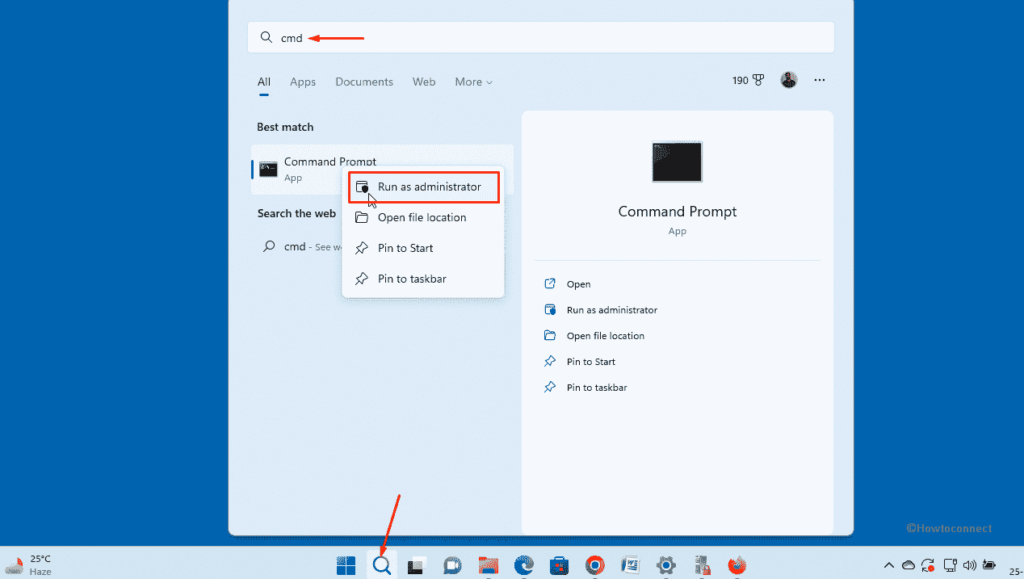Viewport: 1024px width, 579px height.
Task: Click the sync update tray icon
Action: click(928, 565)
